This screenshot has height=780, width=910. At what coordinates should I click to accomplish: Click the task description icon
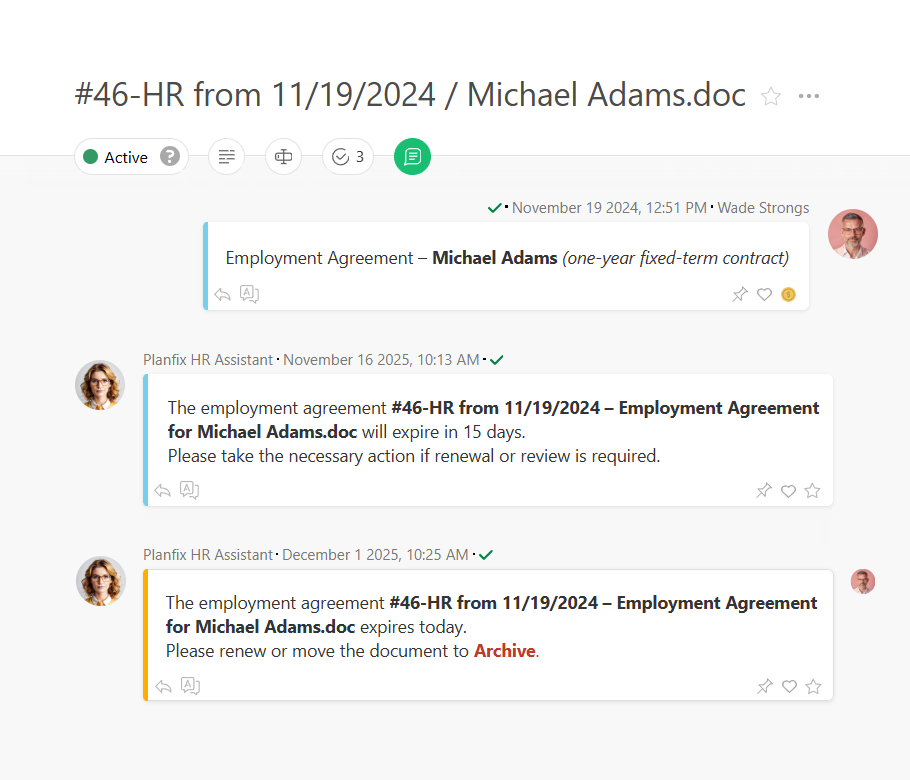(x=225, y=156)
